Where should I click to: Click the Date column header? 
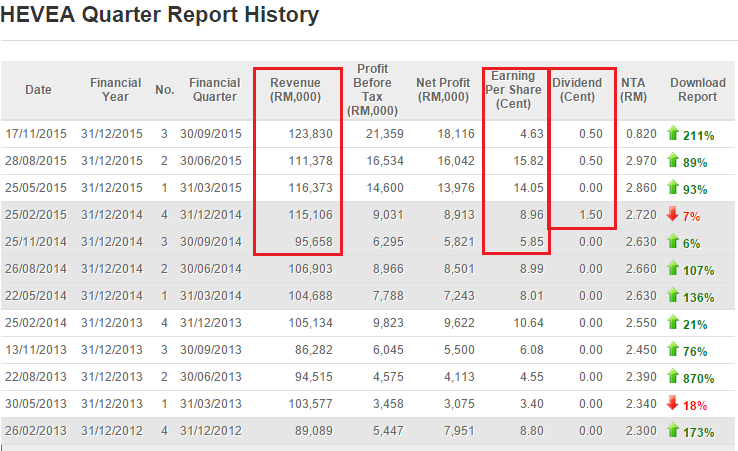[x=38, y=89]
